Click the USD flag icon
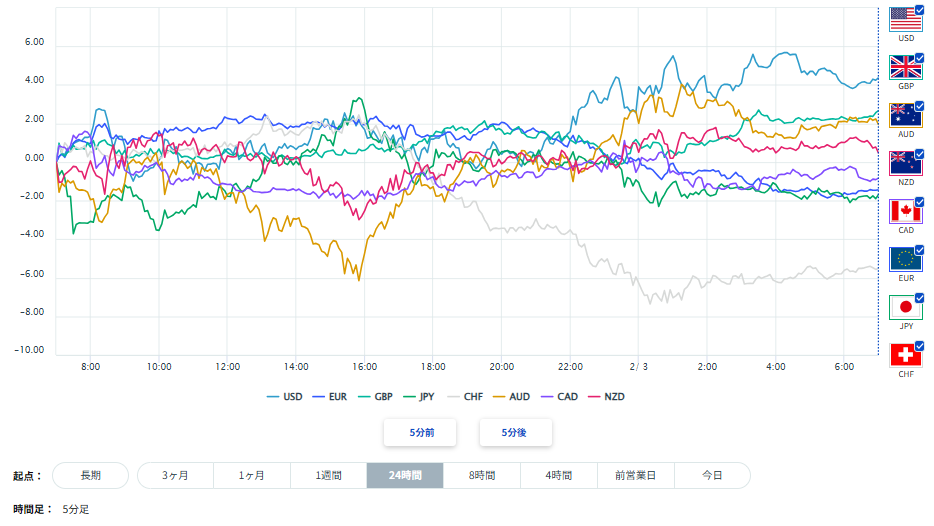The height and width of the screenshot is (526, 934). [905, 20]
